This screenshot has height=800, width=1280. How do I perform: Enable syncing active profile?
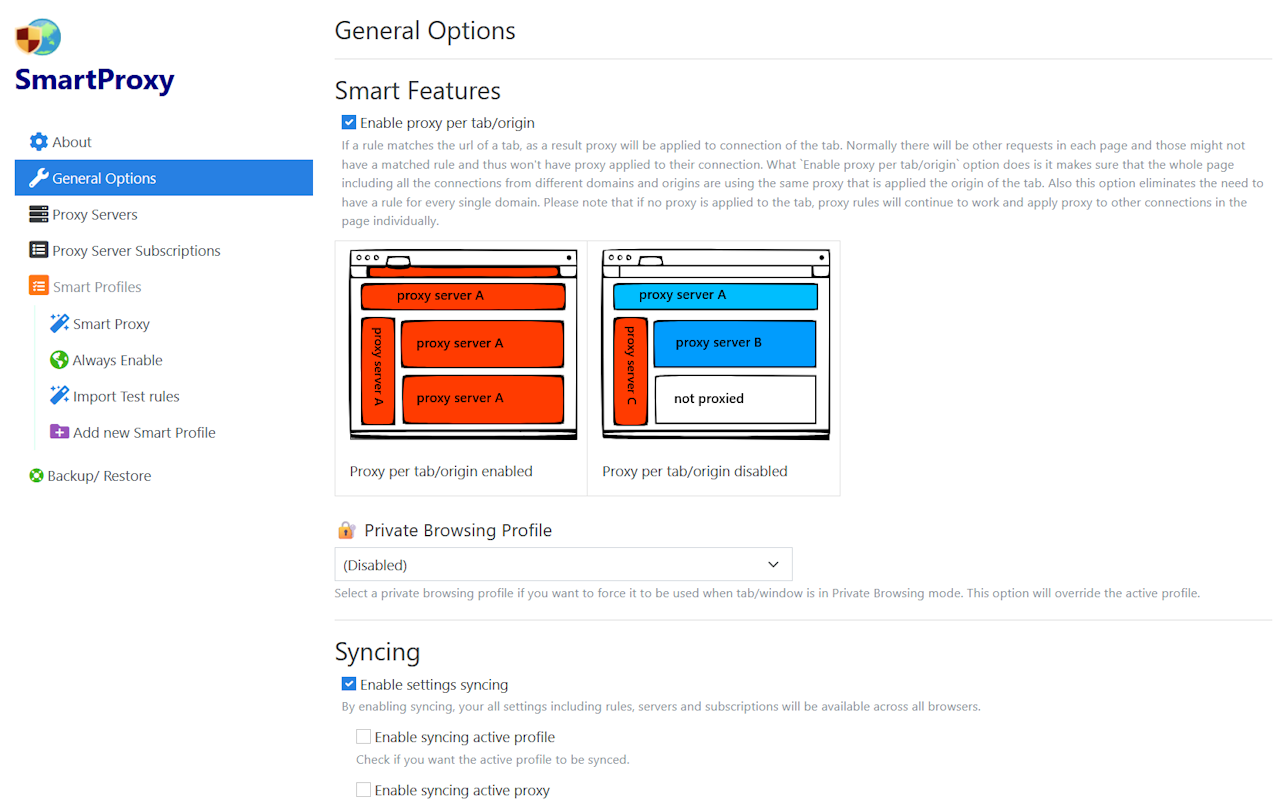tap(364, 736)
